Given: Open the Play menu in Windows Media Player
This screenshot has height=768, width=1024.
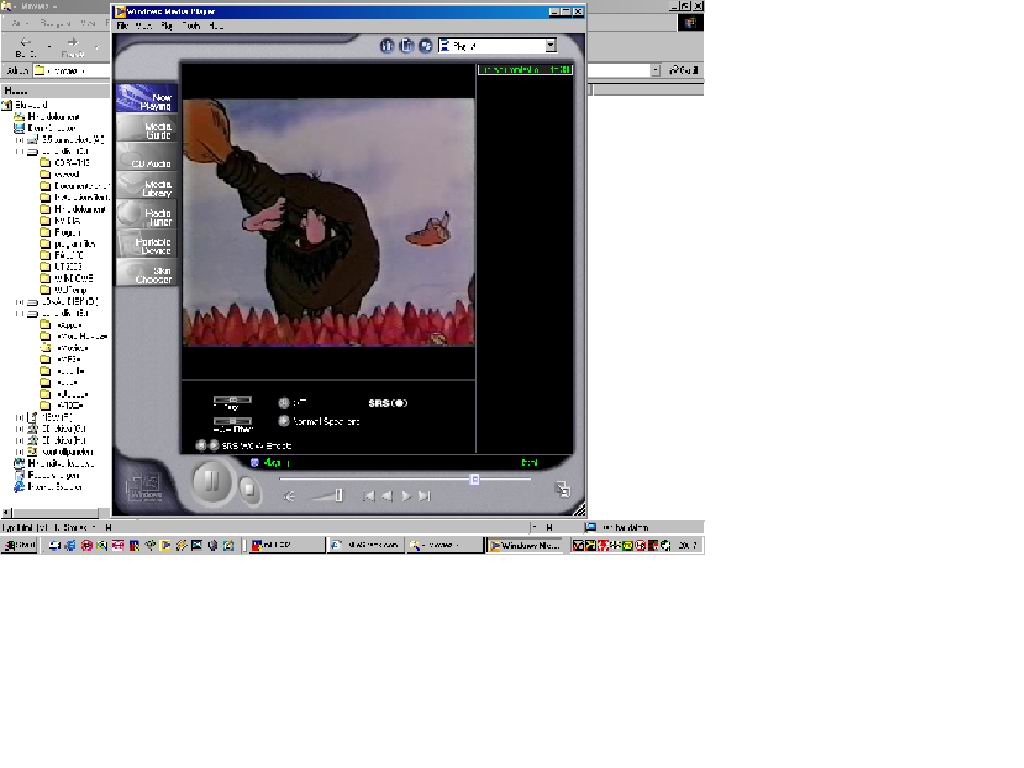Looking at the screenshot, I should pos(167,26).
